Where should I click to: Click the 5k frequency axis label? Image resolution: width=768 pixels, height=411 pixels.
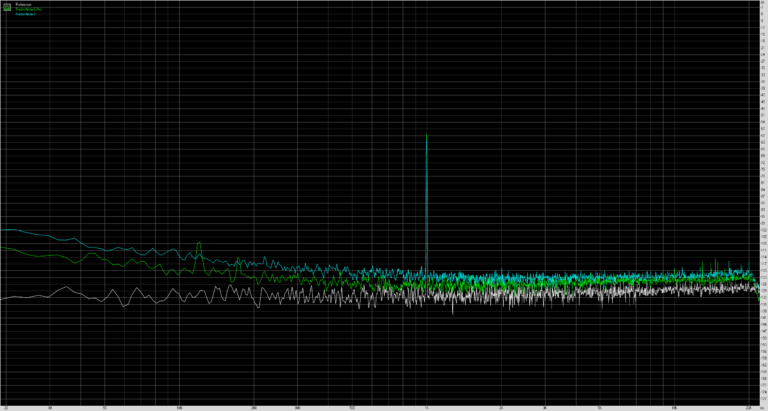[601, 407]
